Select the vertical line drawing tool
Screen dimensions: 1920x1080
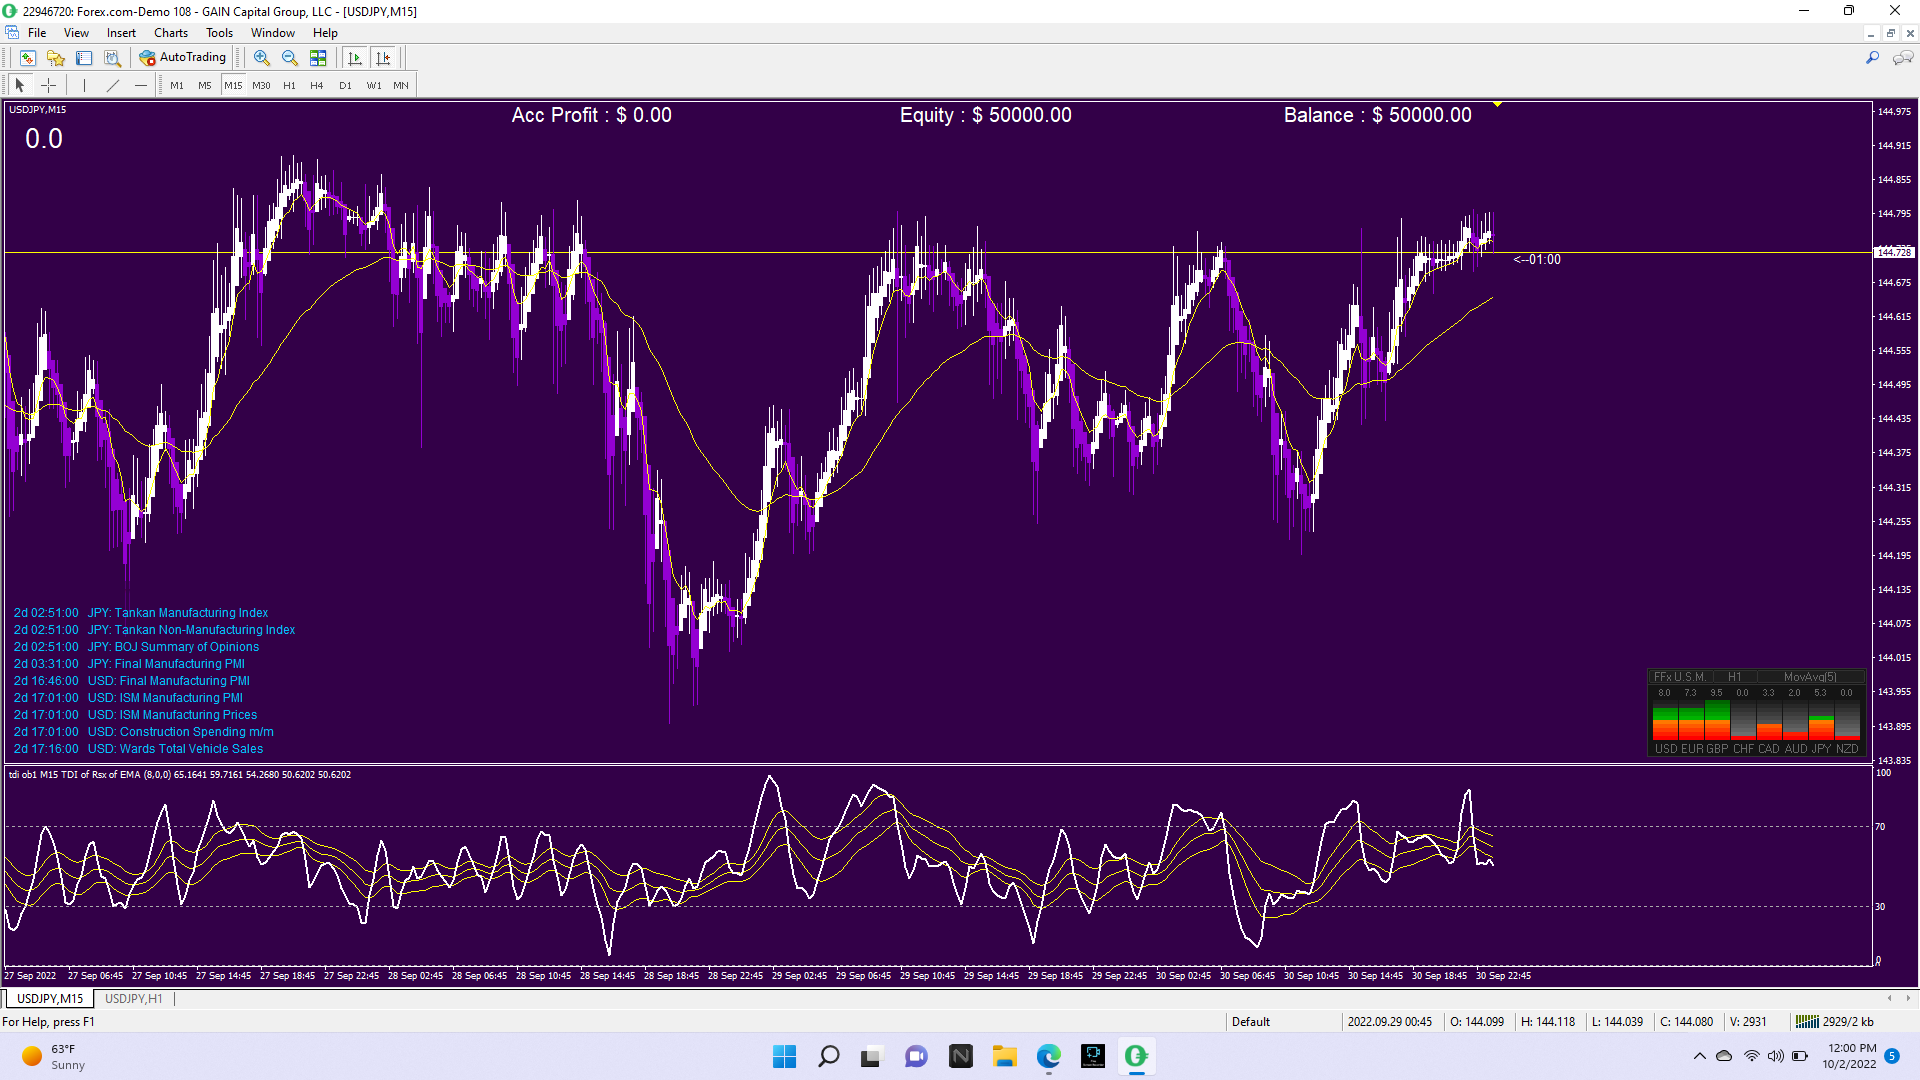[x=84, y=85]
